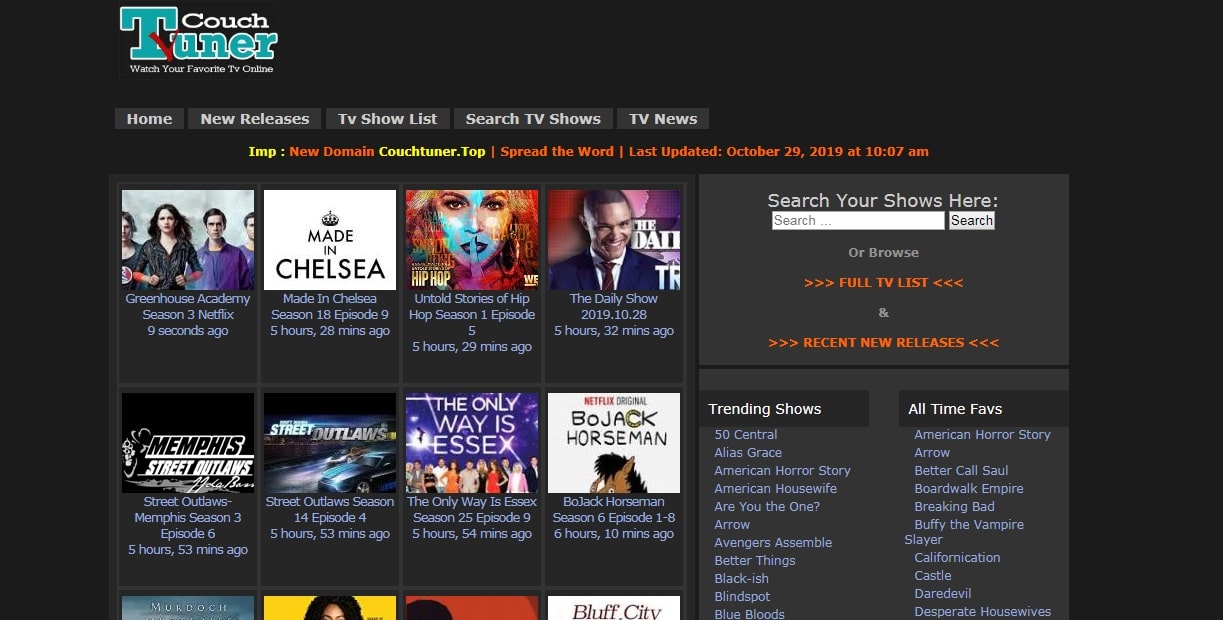
Task: Open the Street Outlaws car thumbnail
Action: (330, 443)
